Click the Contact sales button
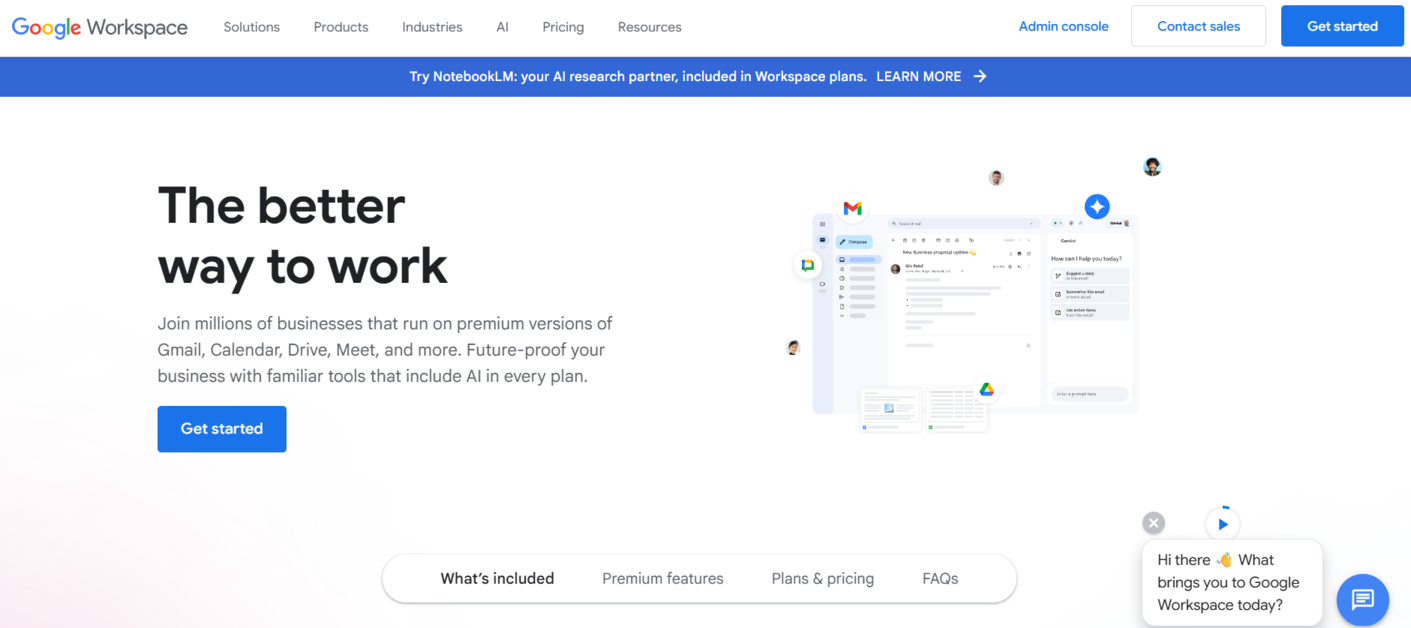 [1198, 26]
